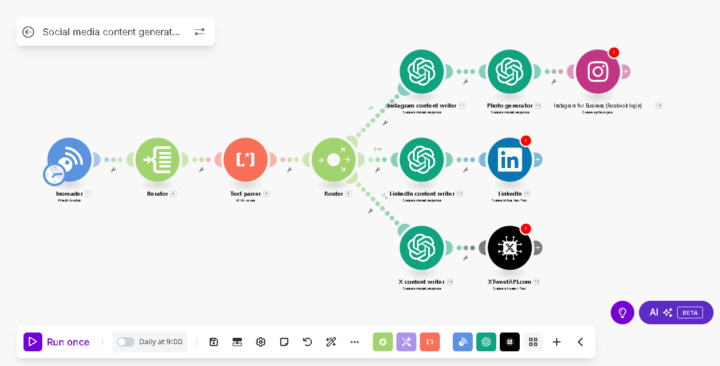Click the red error badge on Instagram module
Screen dimensions: 720x366
(614, 52)
